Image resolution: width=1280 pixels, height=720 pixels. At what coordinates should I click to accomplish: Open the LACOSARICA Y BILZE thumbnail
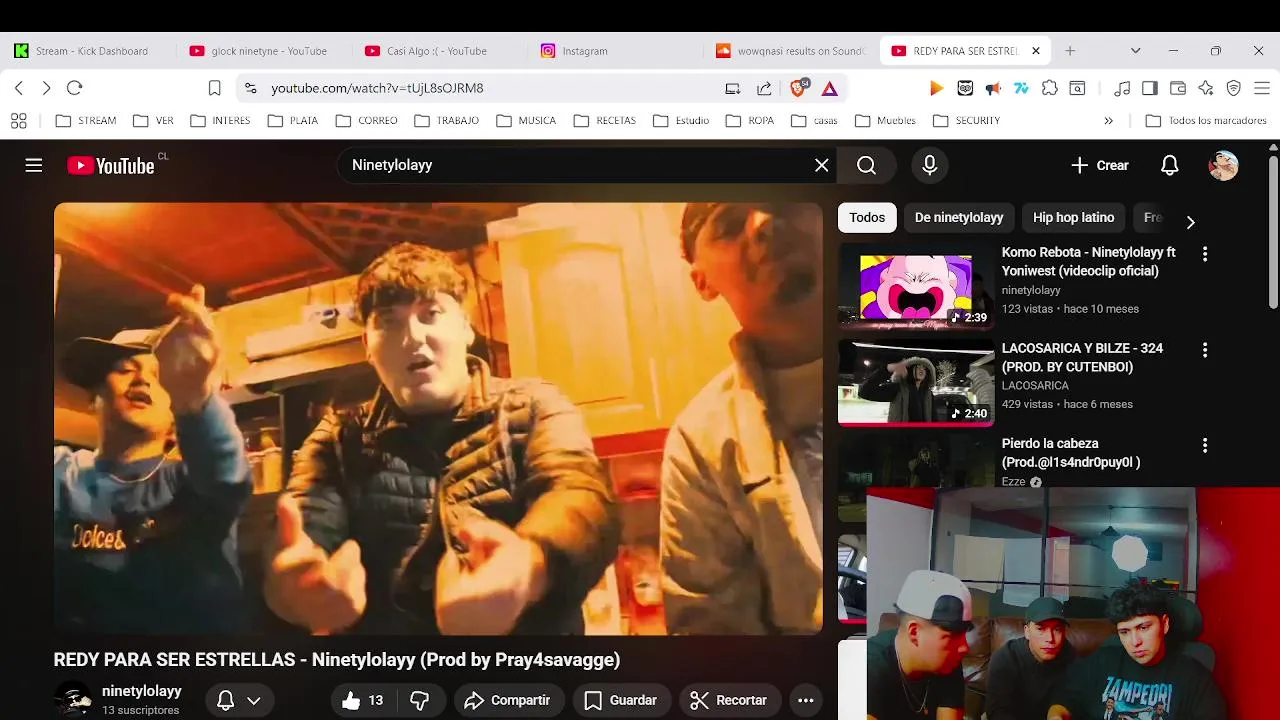pyautogui.click(x=916, y=383)
